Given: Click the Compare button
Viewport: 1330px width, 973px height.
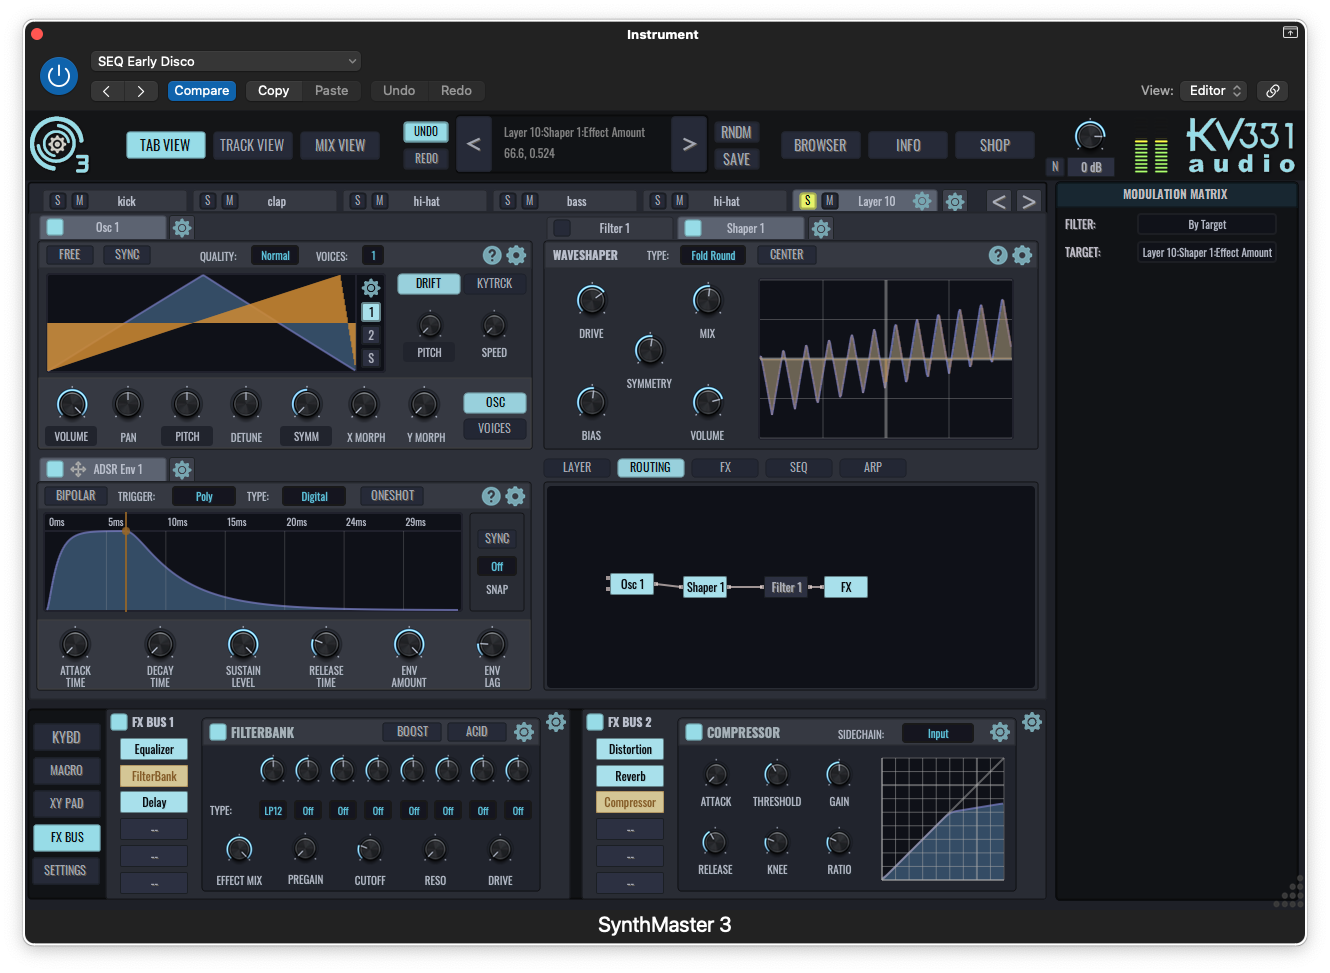Looking at the screenshot, I should [x=201, y=90].
